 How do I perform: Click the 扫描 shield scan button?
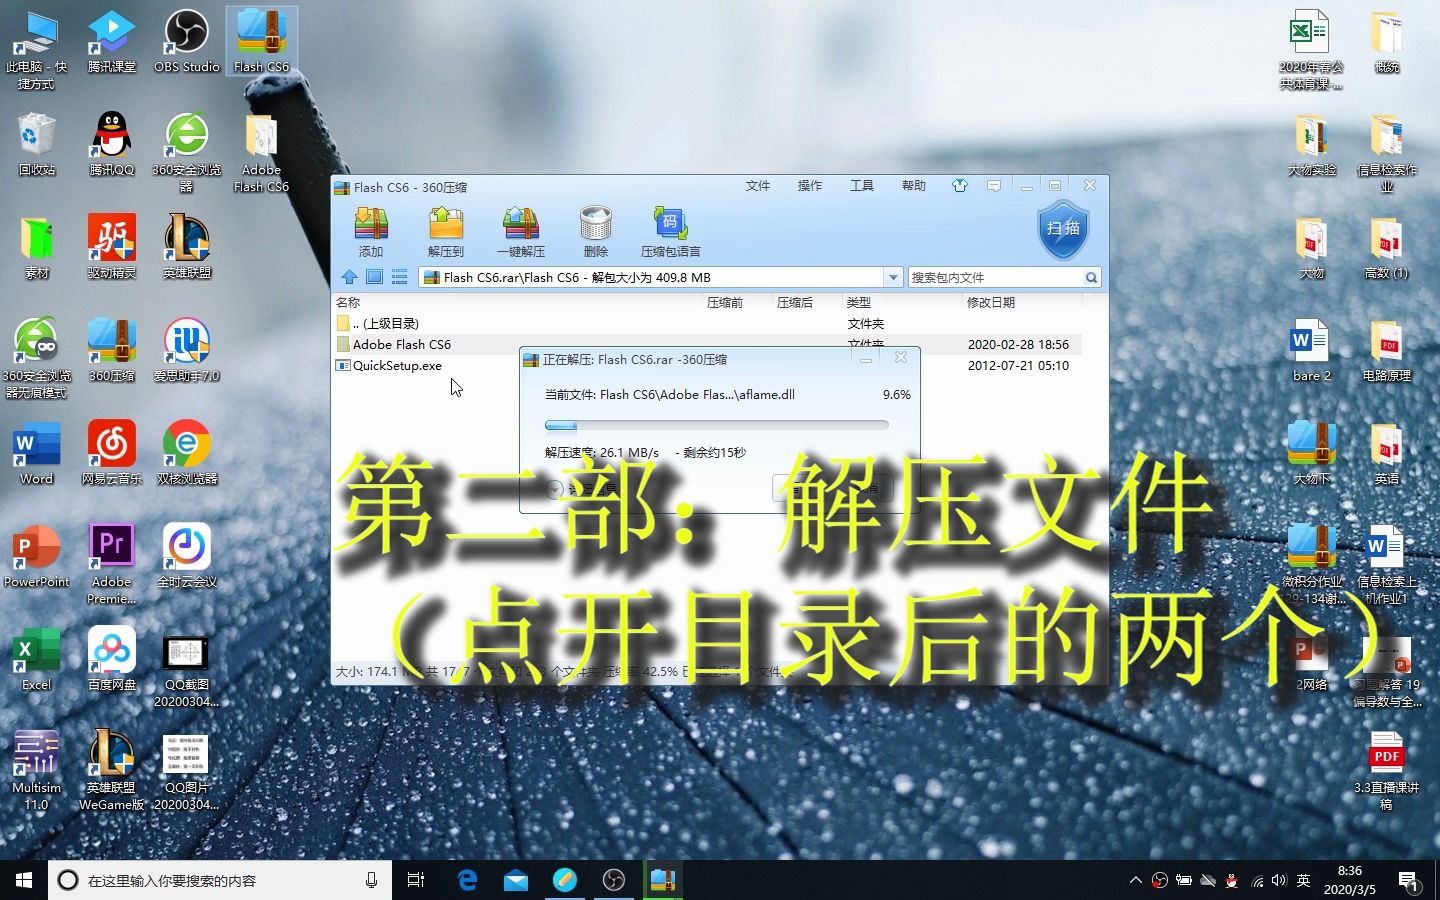(1063, 228)
